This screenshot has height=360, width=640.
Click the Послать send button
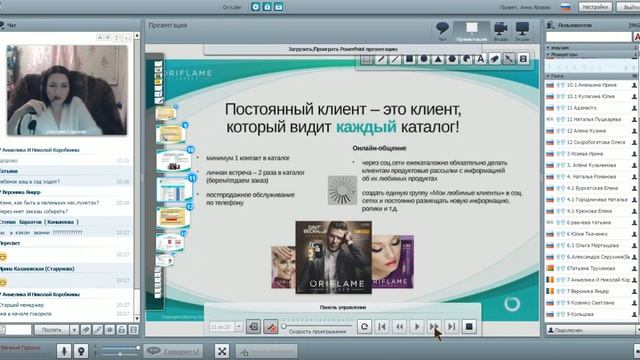coord(51,330)
